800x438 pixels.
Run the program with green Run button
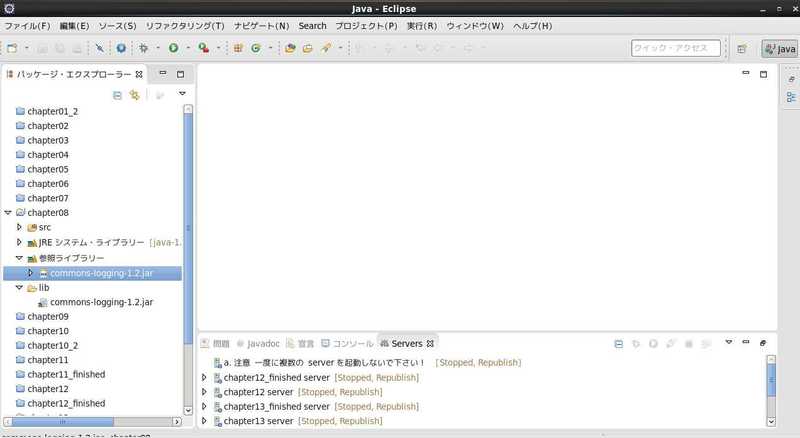click(173, 48)
